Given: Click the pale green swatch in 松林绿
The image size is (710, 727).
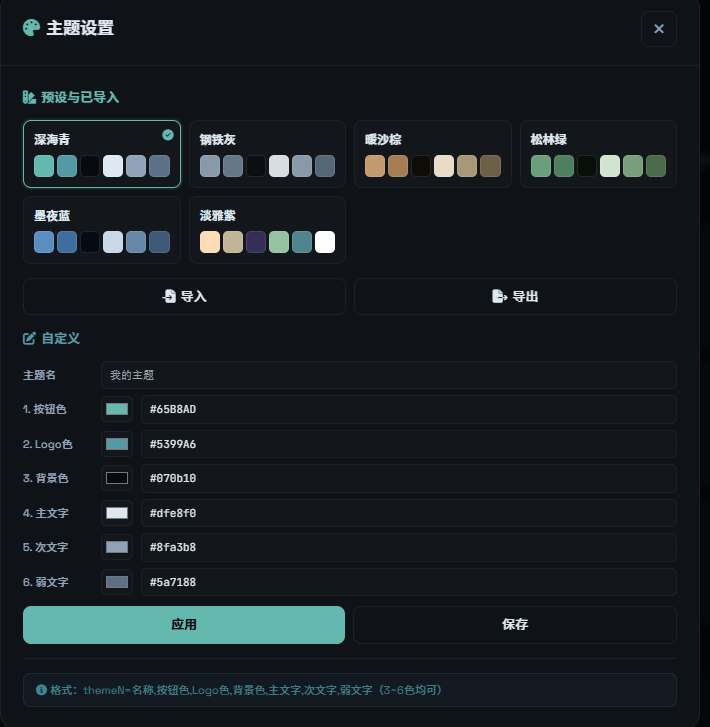Looking at the screenshot, I should click(x=610, y=166).
